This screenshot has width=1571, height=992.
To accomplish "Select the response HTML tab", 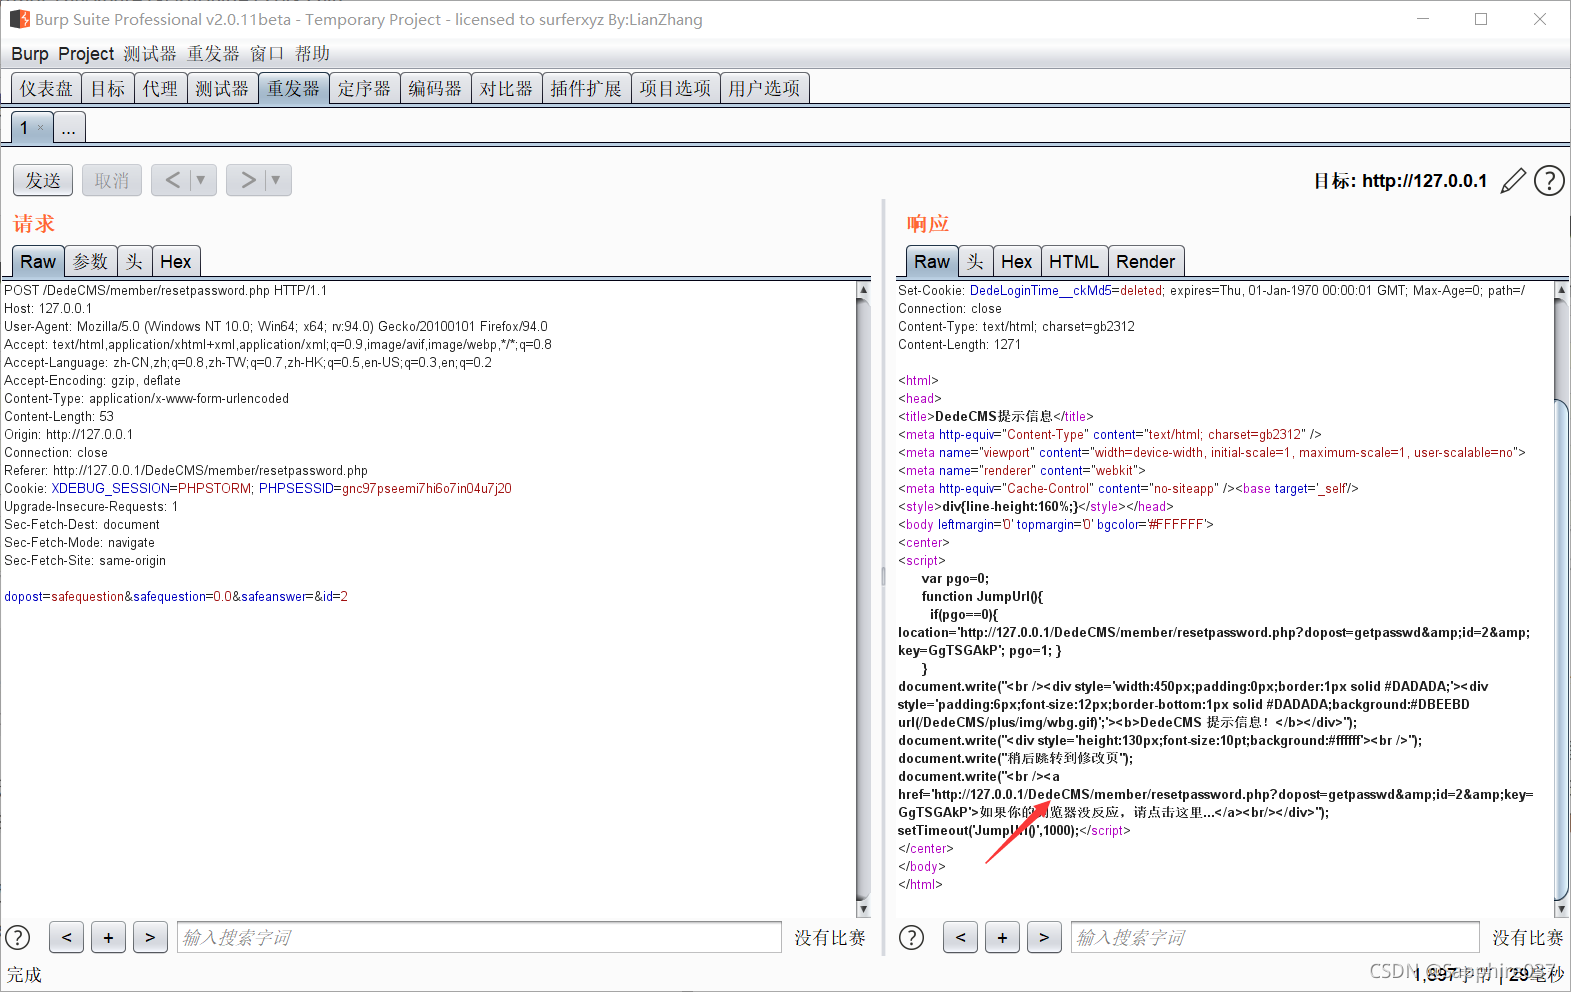I will 1074,262.
